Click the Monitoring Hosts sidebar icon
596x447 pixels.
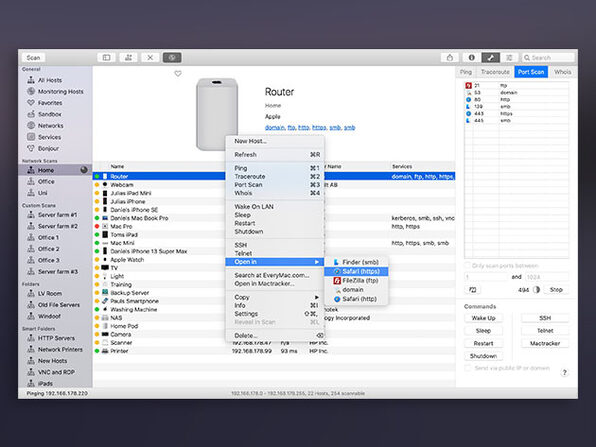coord(31,92)
